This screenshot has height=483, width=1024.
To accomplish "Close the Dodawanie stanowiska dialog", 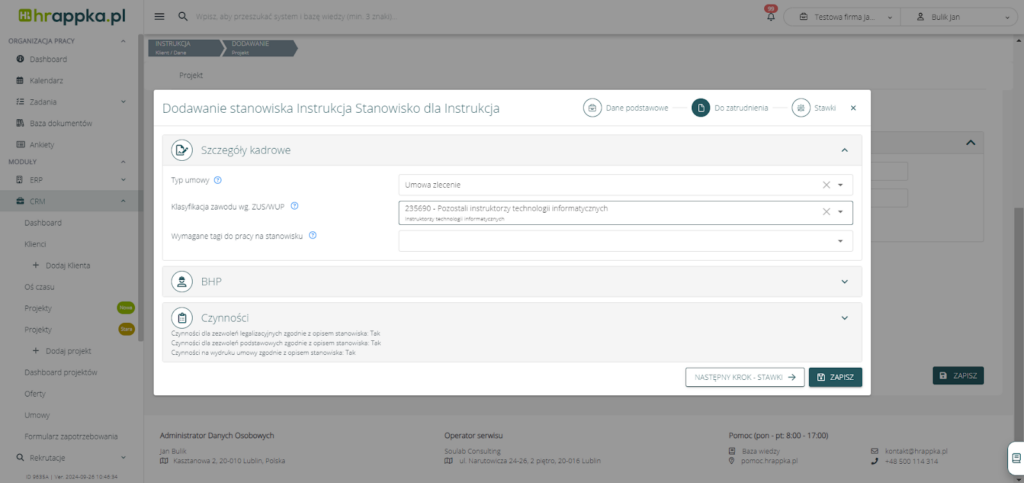I will click(x=853, y=108).
